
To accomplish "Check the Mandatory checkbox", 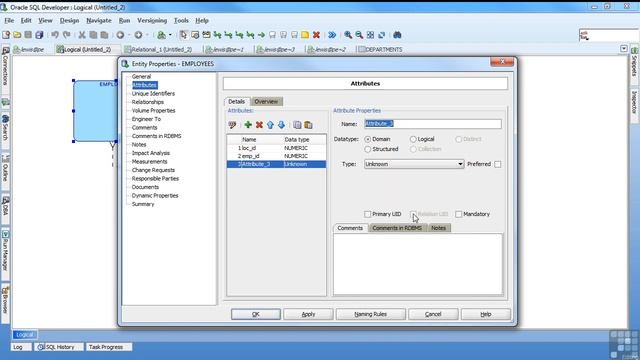I will [459, 214].
